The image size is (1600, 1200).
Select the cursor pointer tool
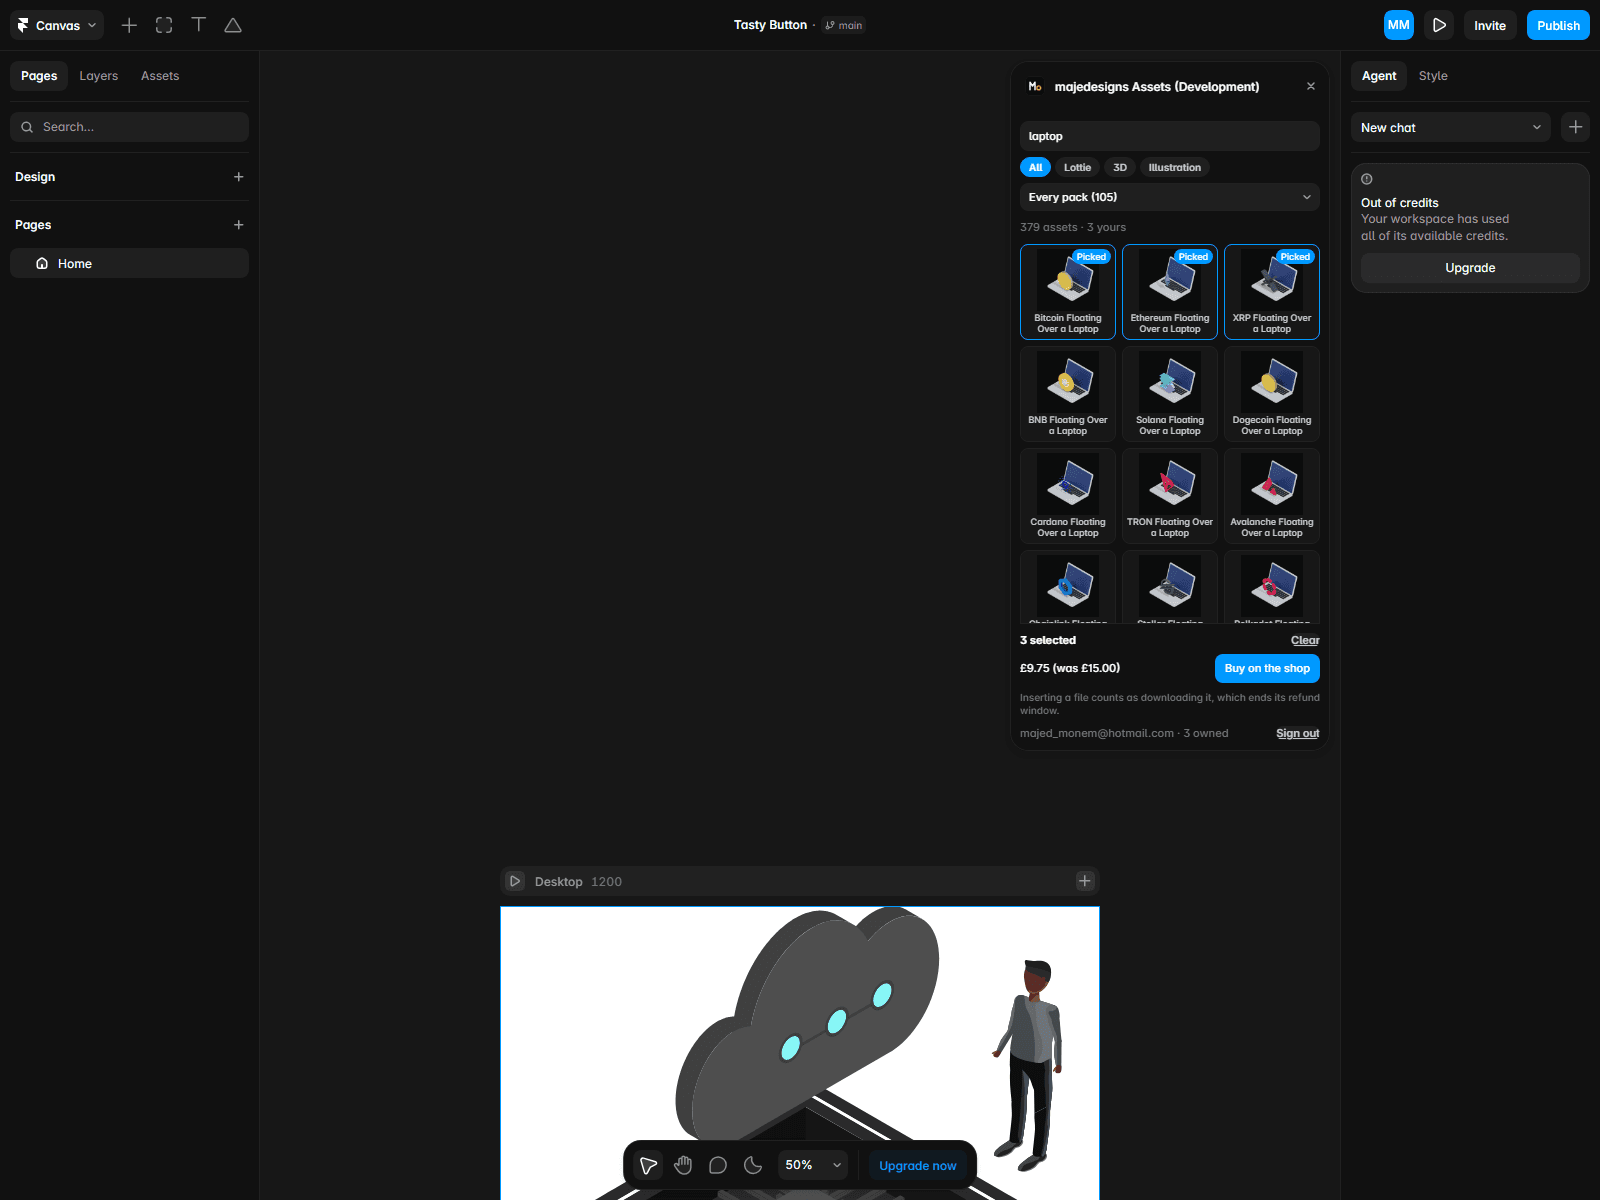[649, 1165]
